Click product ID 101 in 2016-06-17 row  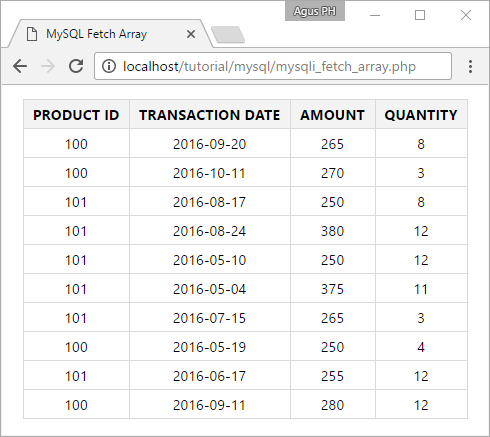76,376
